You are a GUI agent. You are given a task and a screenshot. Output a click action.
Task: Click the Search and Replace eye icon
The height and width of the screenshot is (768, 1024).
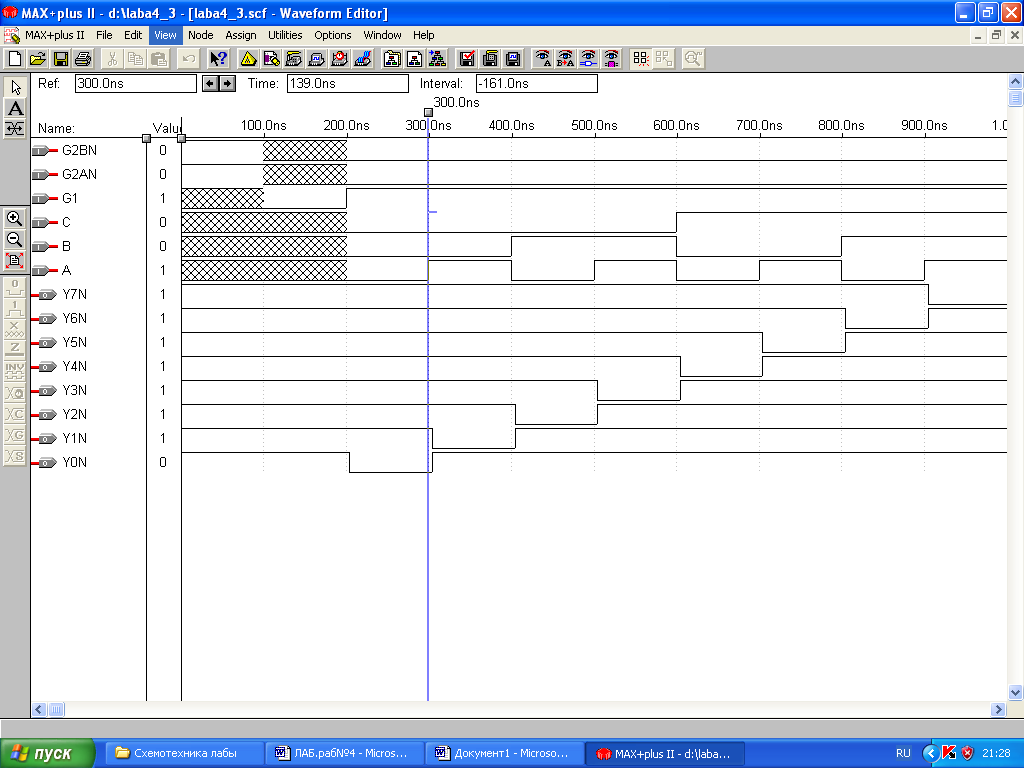[x=566, y=59]
